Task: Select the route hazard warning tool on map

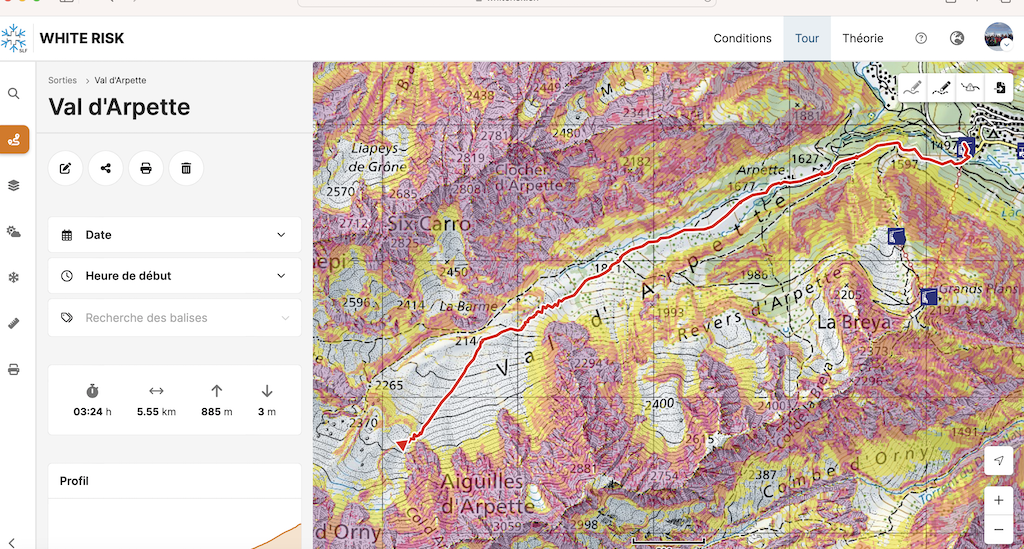Action: click(971, 88)
